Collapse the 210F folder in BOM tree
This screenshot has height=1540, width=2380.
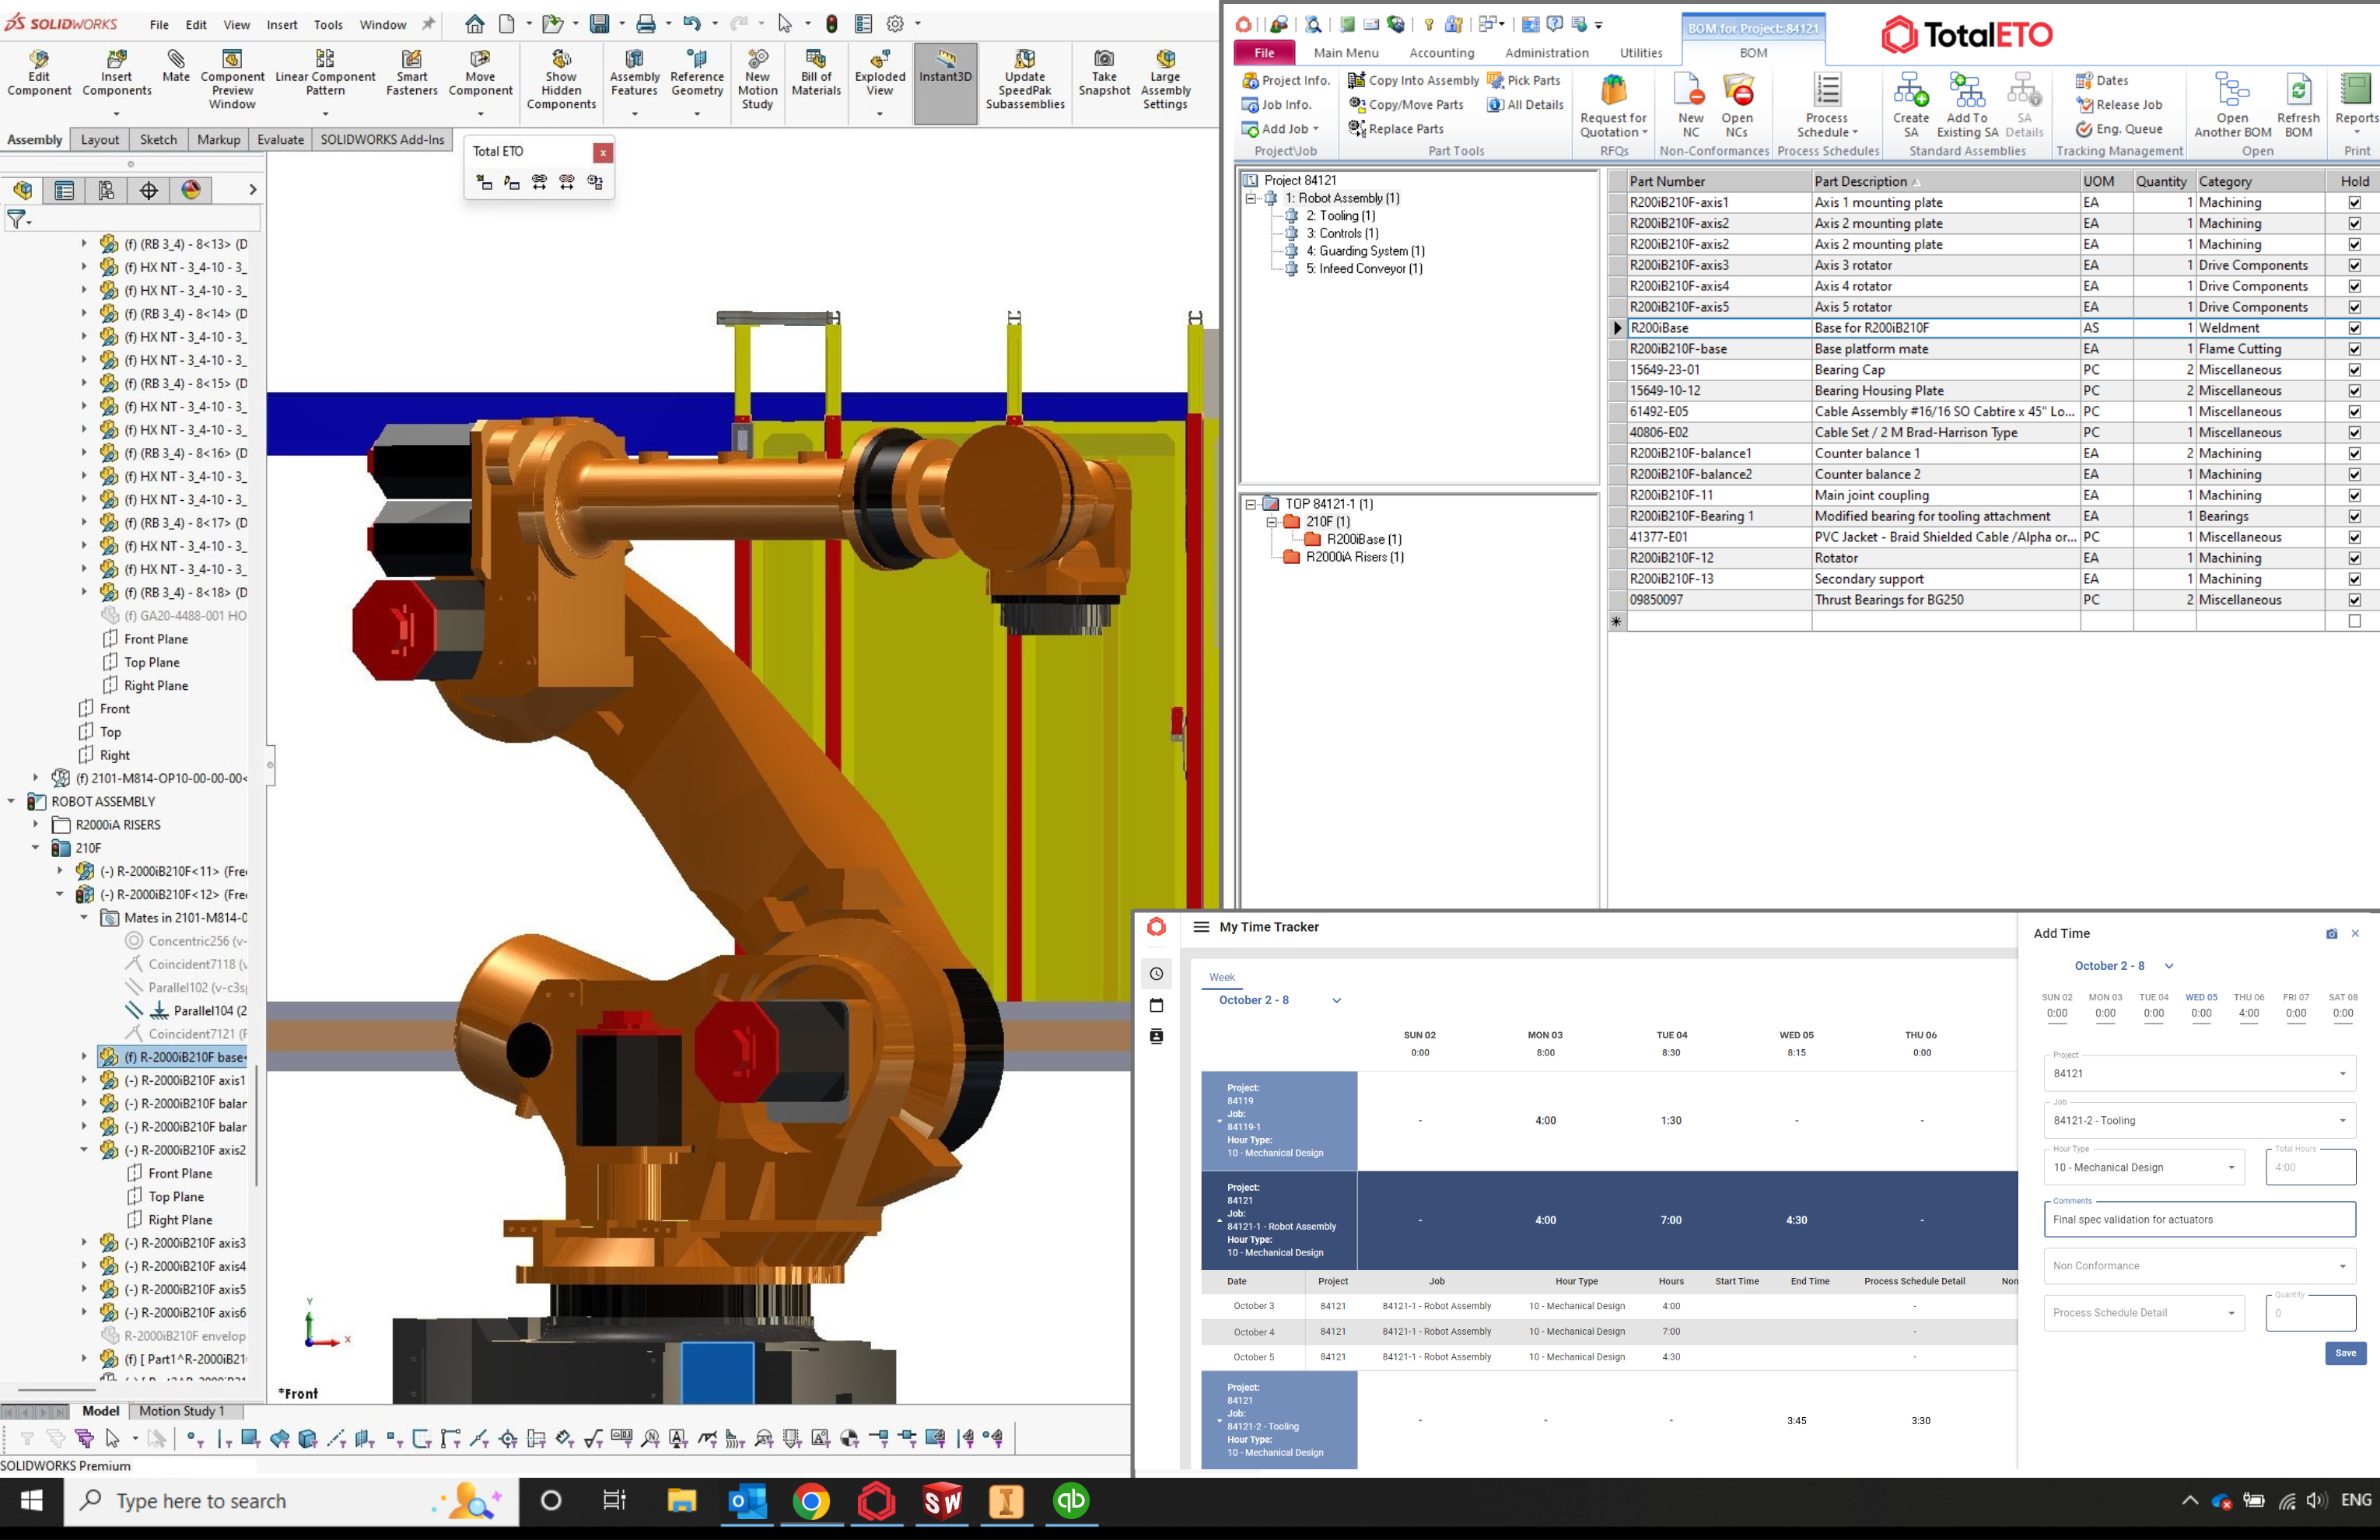(1271, 522)
